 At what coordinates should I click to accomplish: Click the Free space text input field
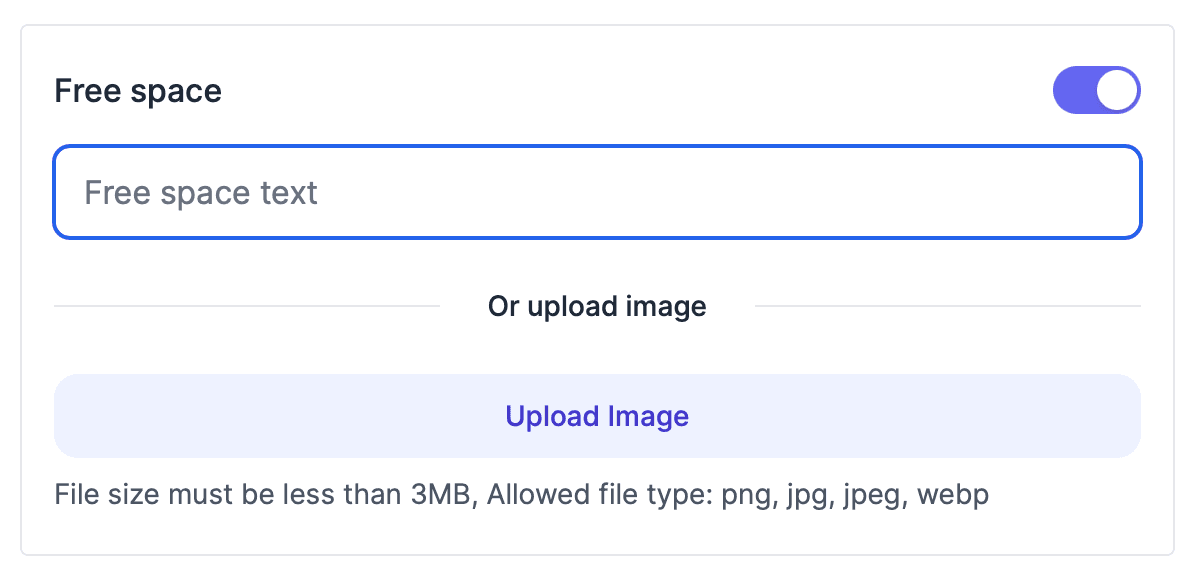point(597,193)
